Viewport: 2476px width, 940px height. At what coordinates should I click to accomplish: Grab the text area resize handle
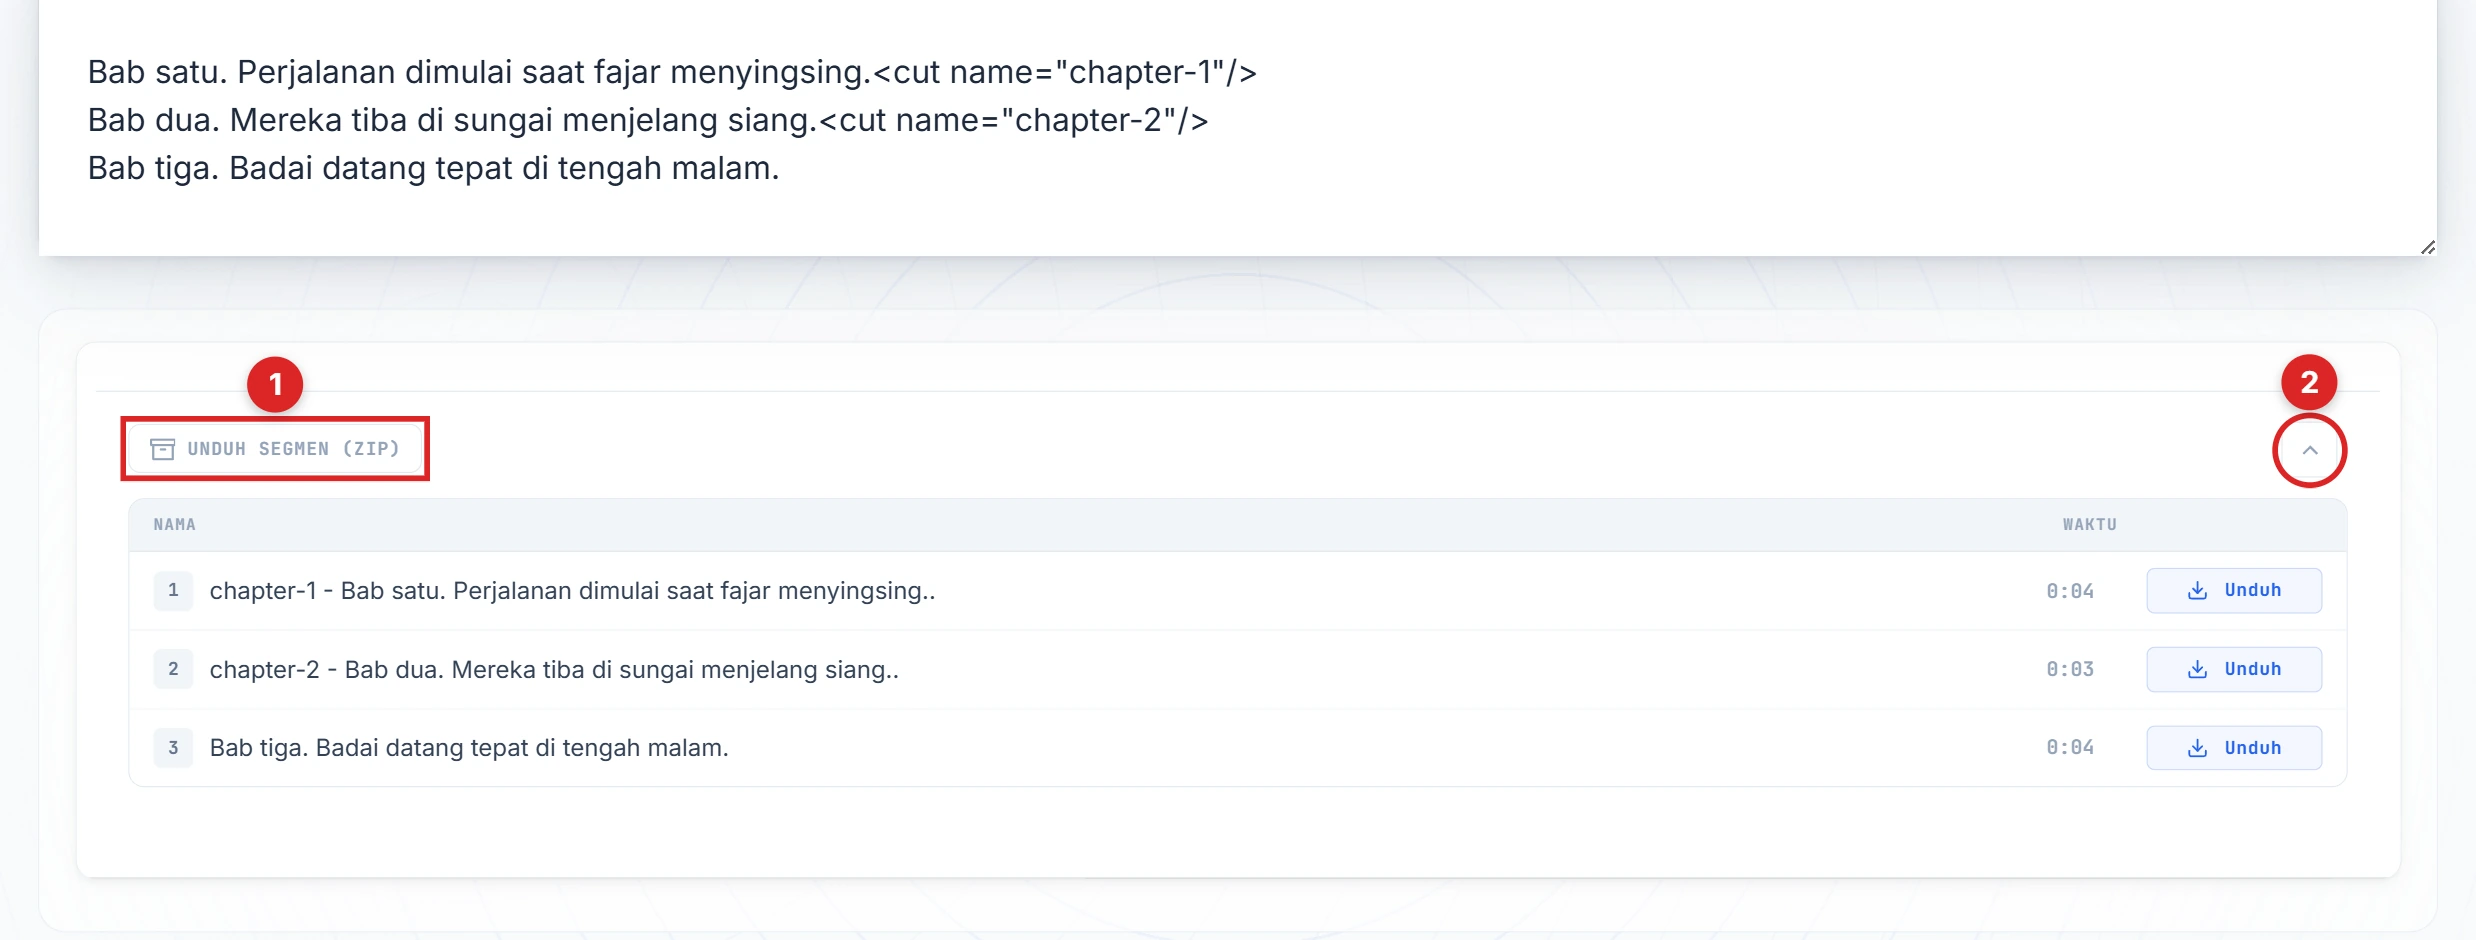tap(2427, 247)
